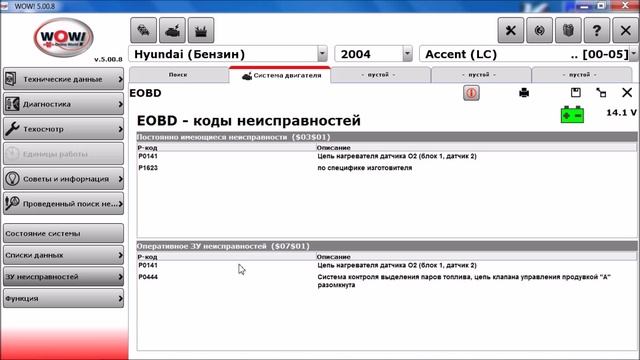Open the 2004 year dropdown
This screenshot has width=640, height=360.
pos(407,54)
